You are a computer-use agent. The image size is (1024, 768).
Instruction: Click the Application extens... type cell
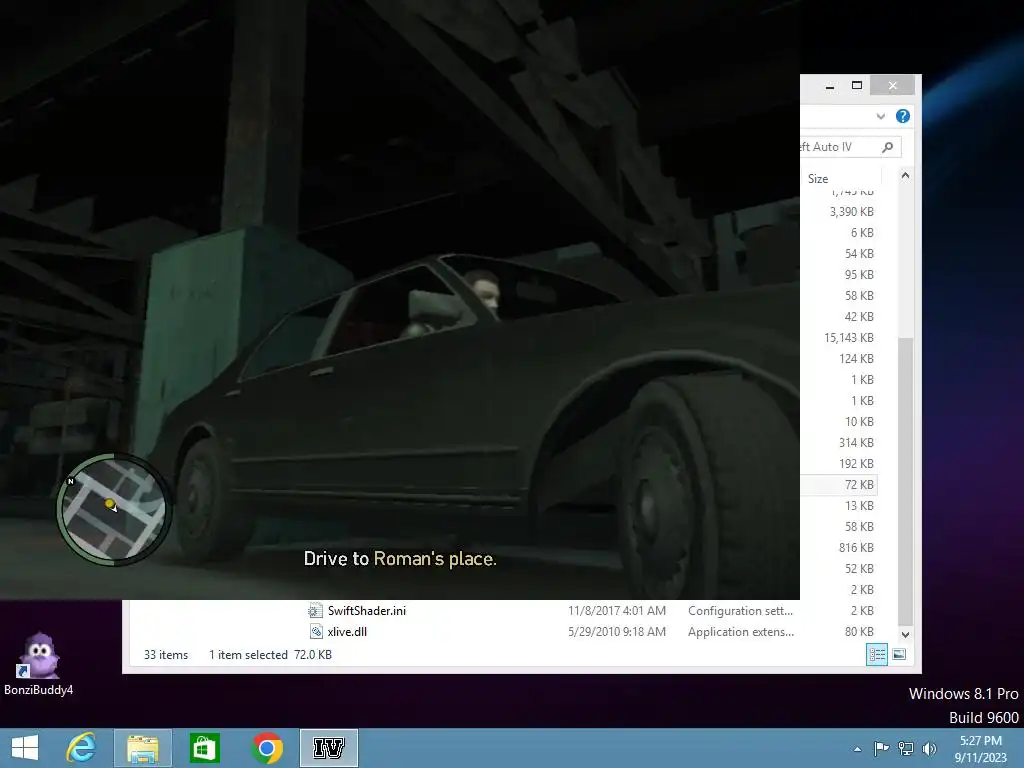[x=741, y=632]
